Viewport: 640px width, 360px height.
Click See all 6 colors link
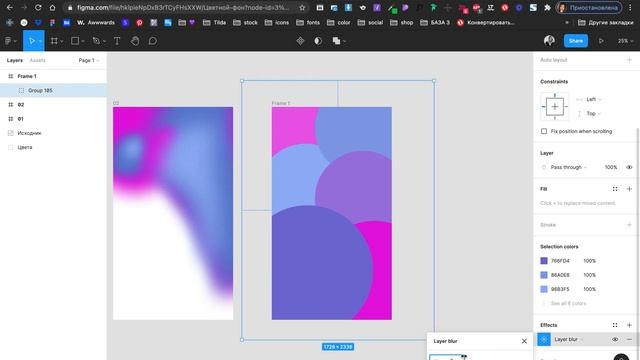[x=568, y=304]
